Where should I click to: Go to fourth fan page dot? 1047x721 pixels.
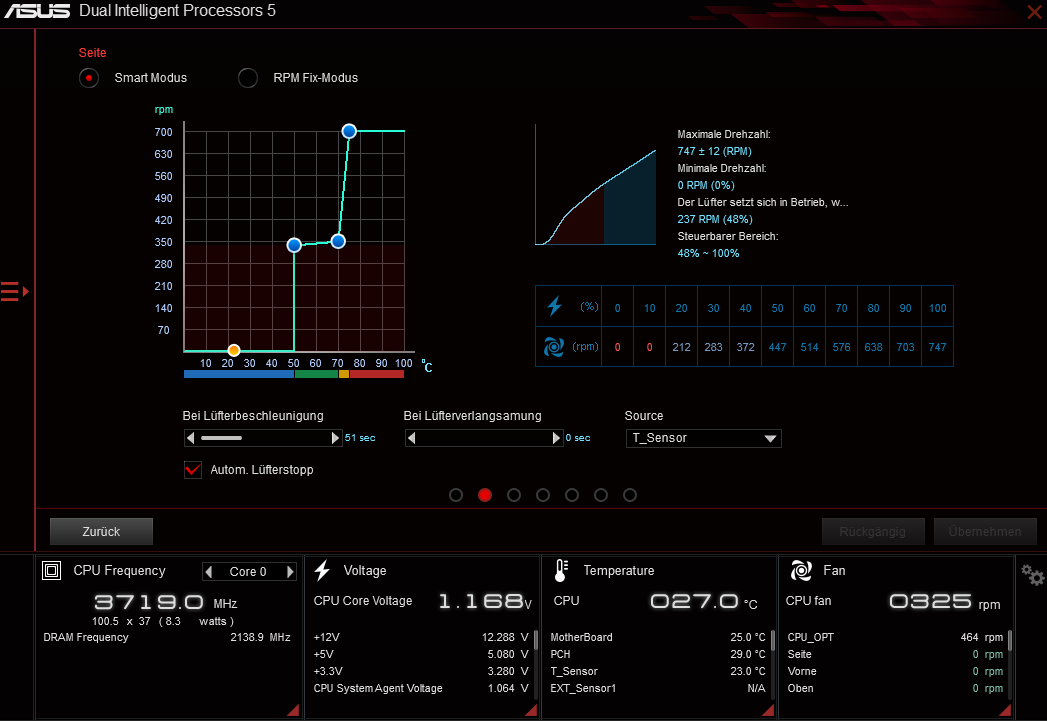[x=543, y=495]
